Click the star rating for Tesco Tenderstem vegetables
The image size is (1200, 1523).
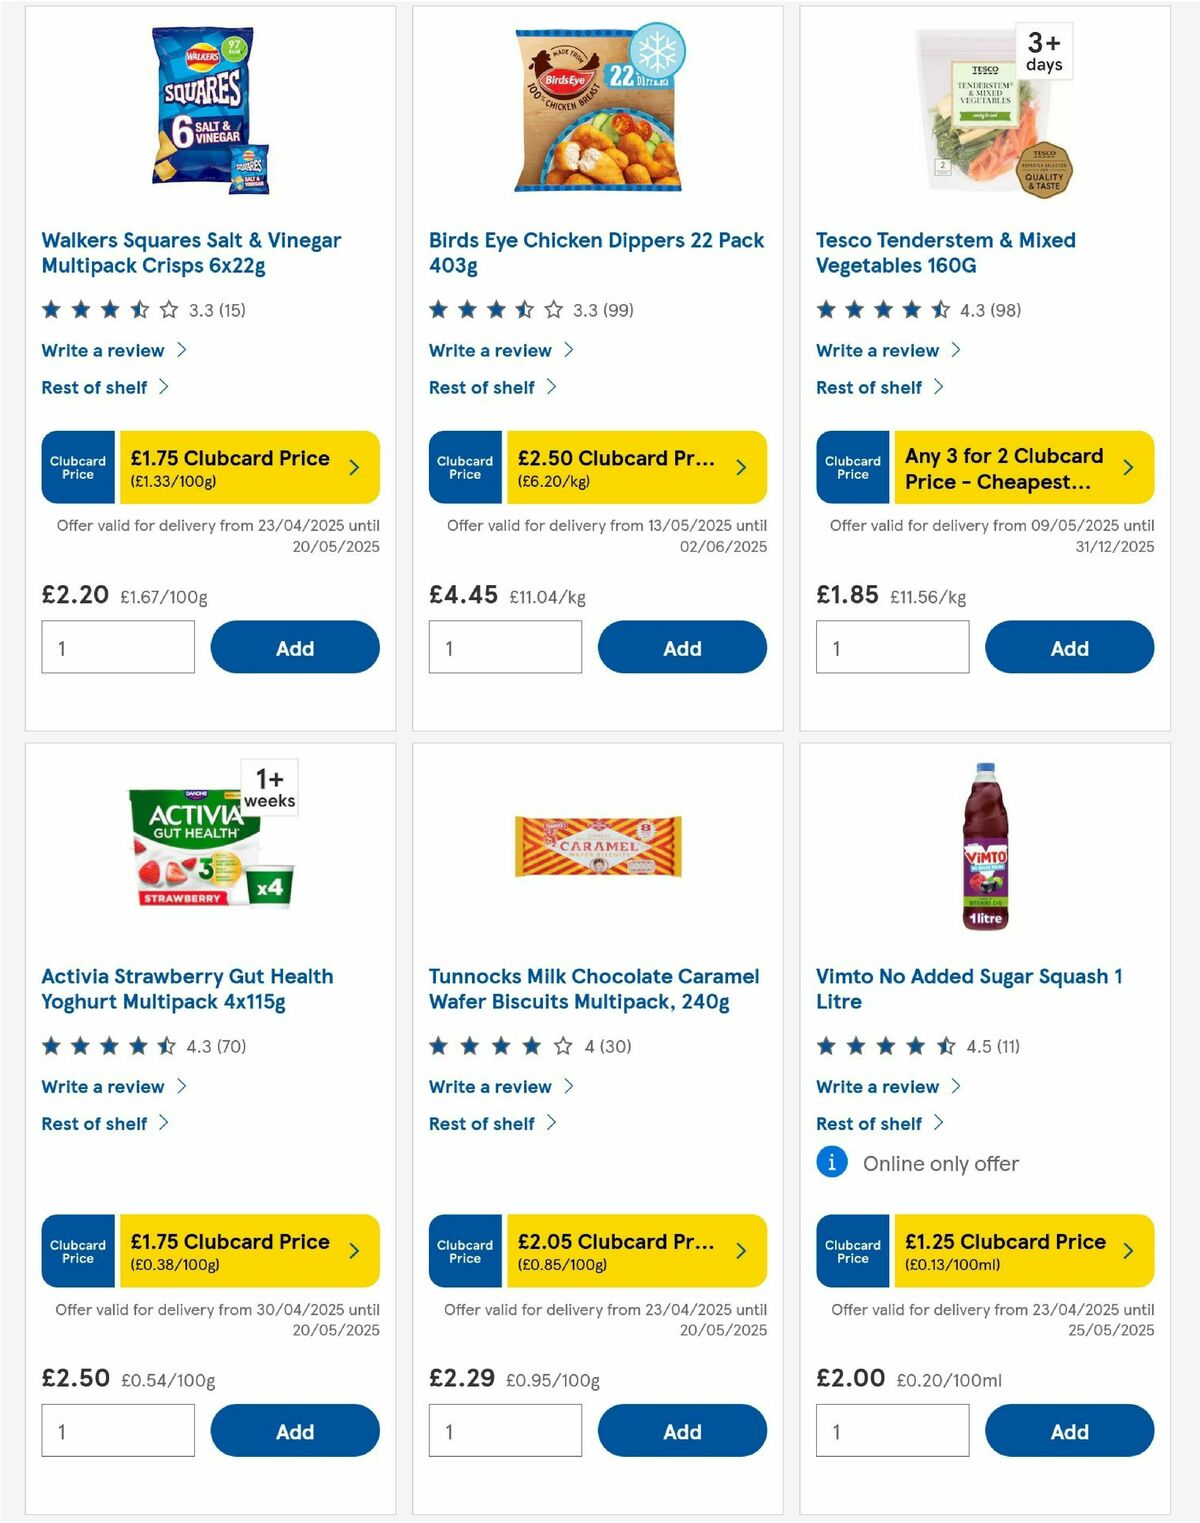click(878, 309)
